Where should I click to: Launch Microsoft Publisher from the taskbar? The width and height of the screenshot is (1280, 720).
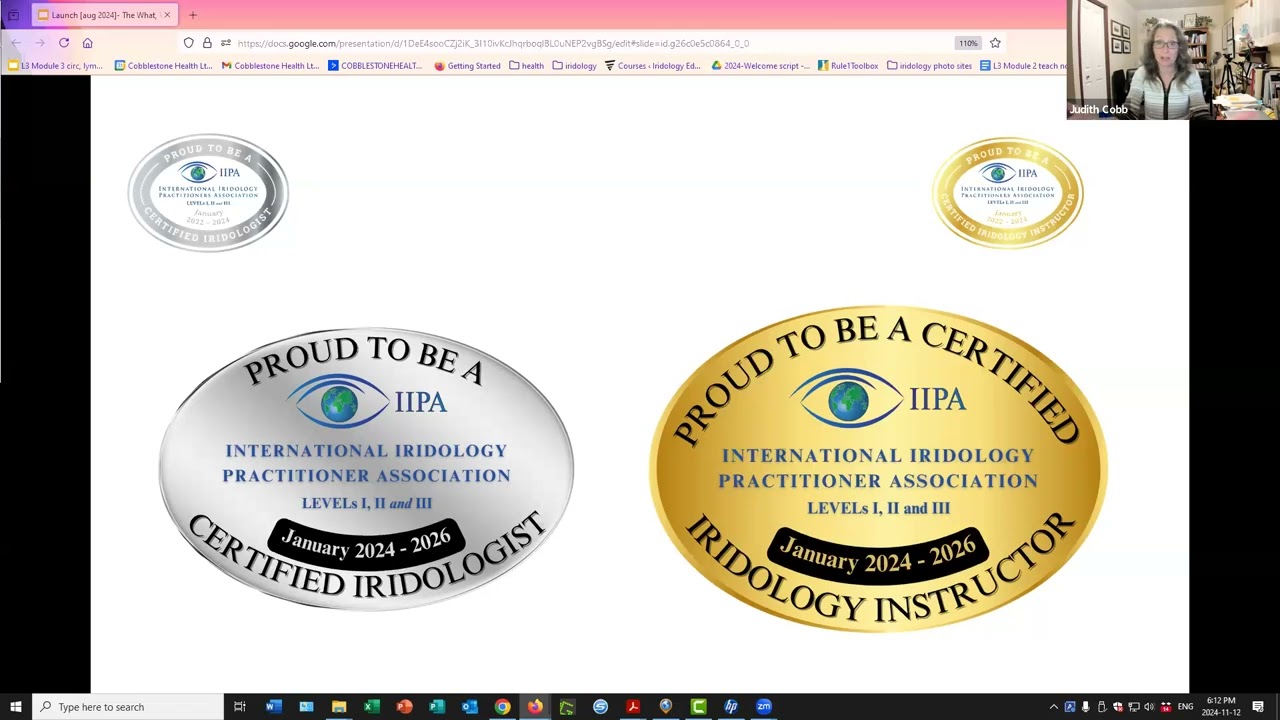pos(437,707)
